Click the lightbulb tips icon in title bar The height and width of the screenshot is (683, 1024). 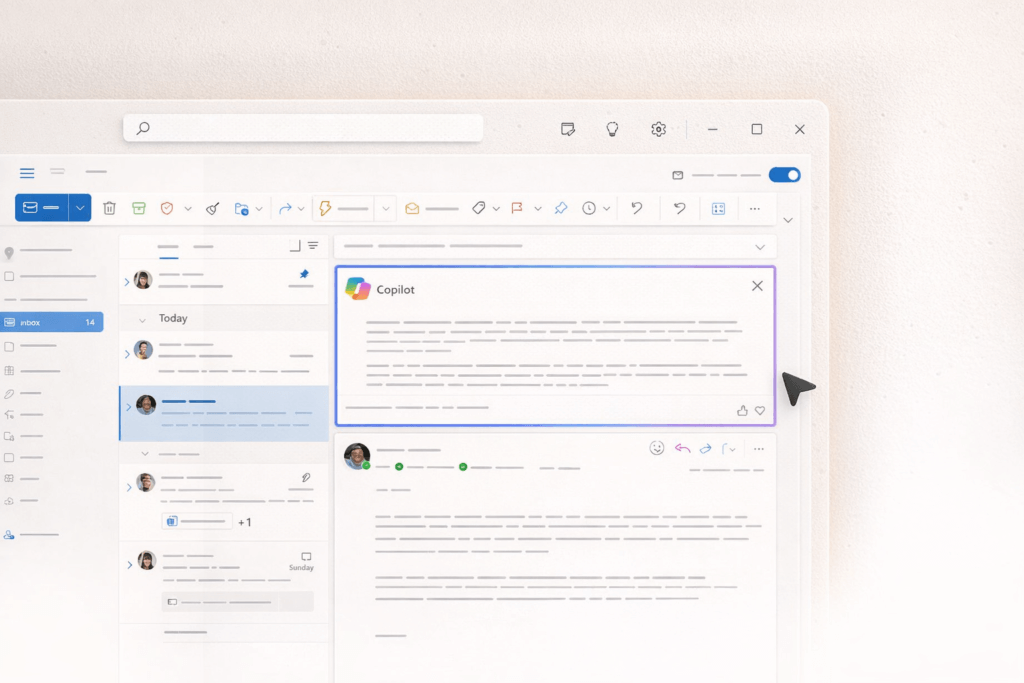612,129
